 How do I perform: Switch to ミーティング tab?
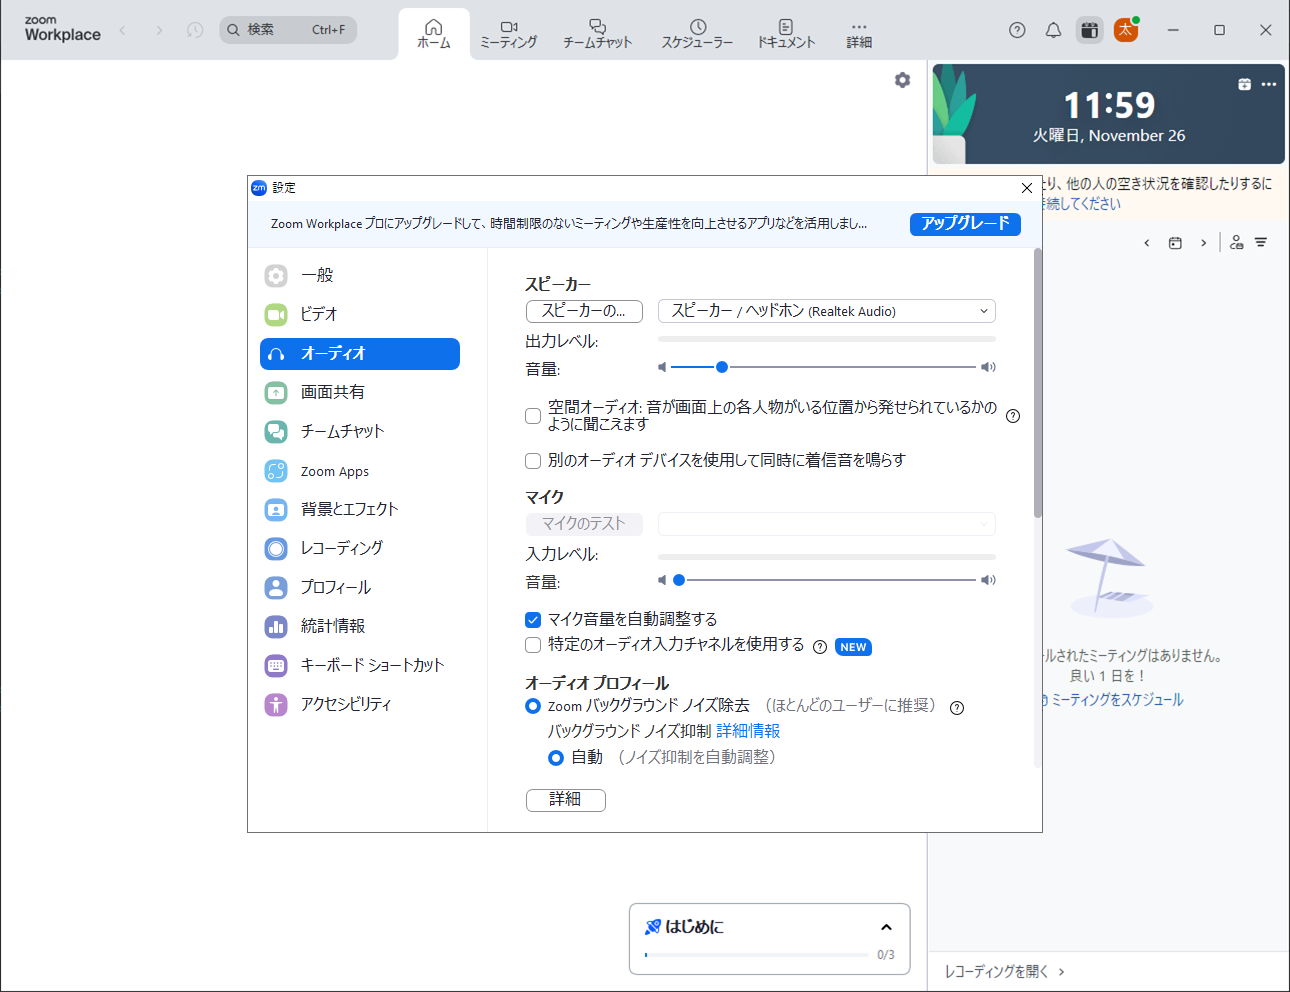[x=508, y=34]
